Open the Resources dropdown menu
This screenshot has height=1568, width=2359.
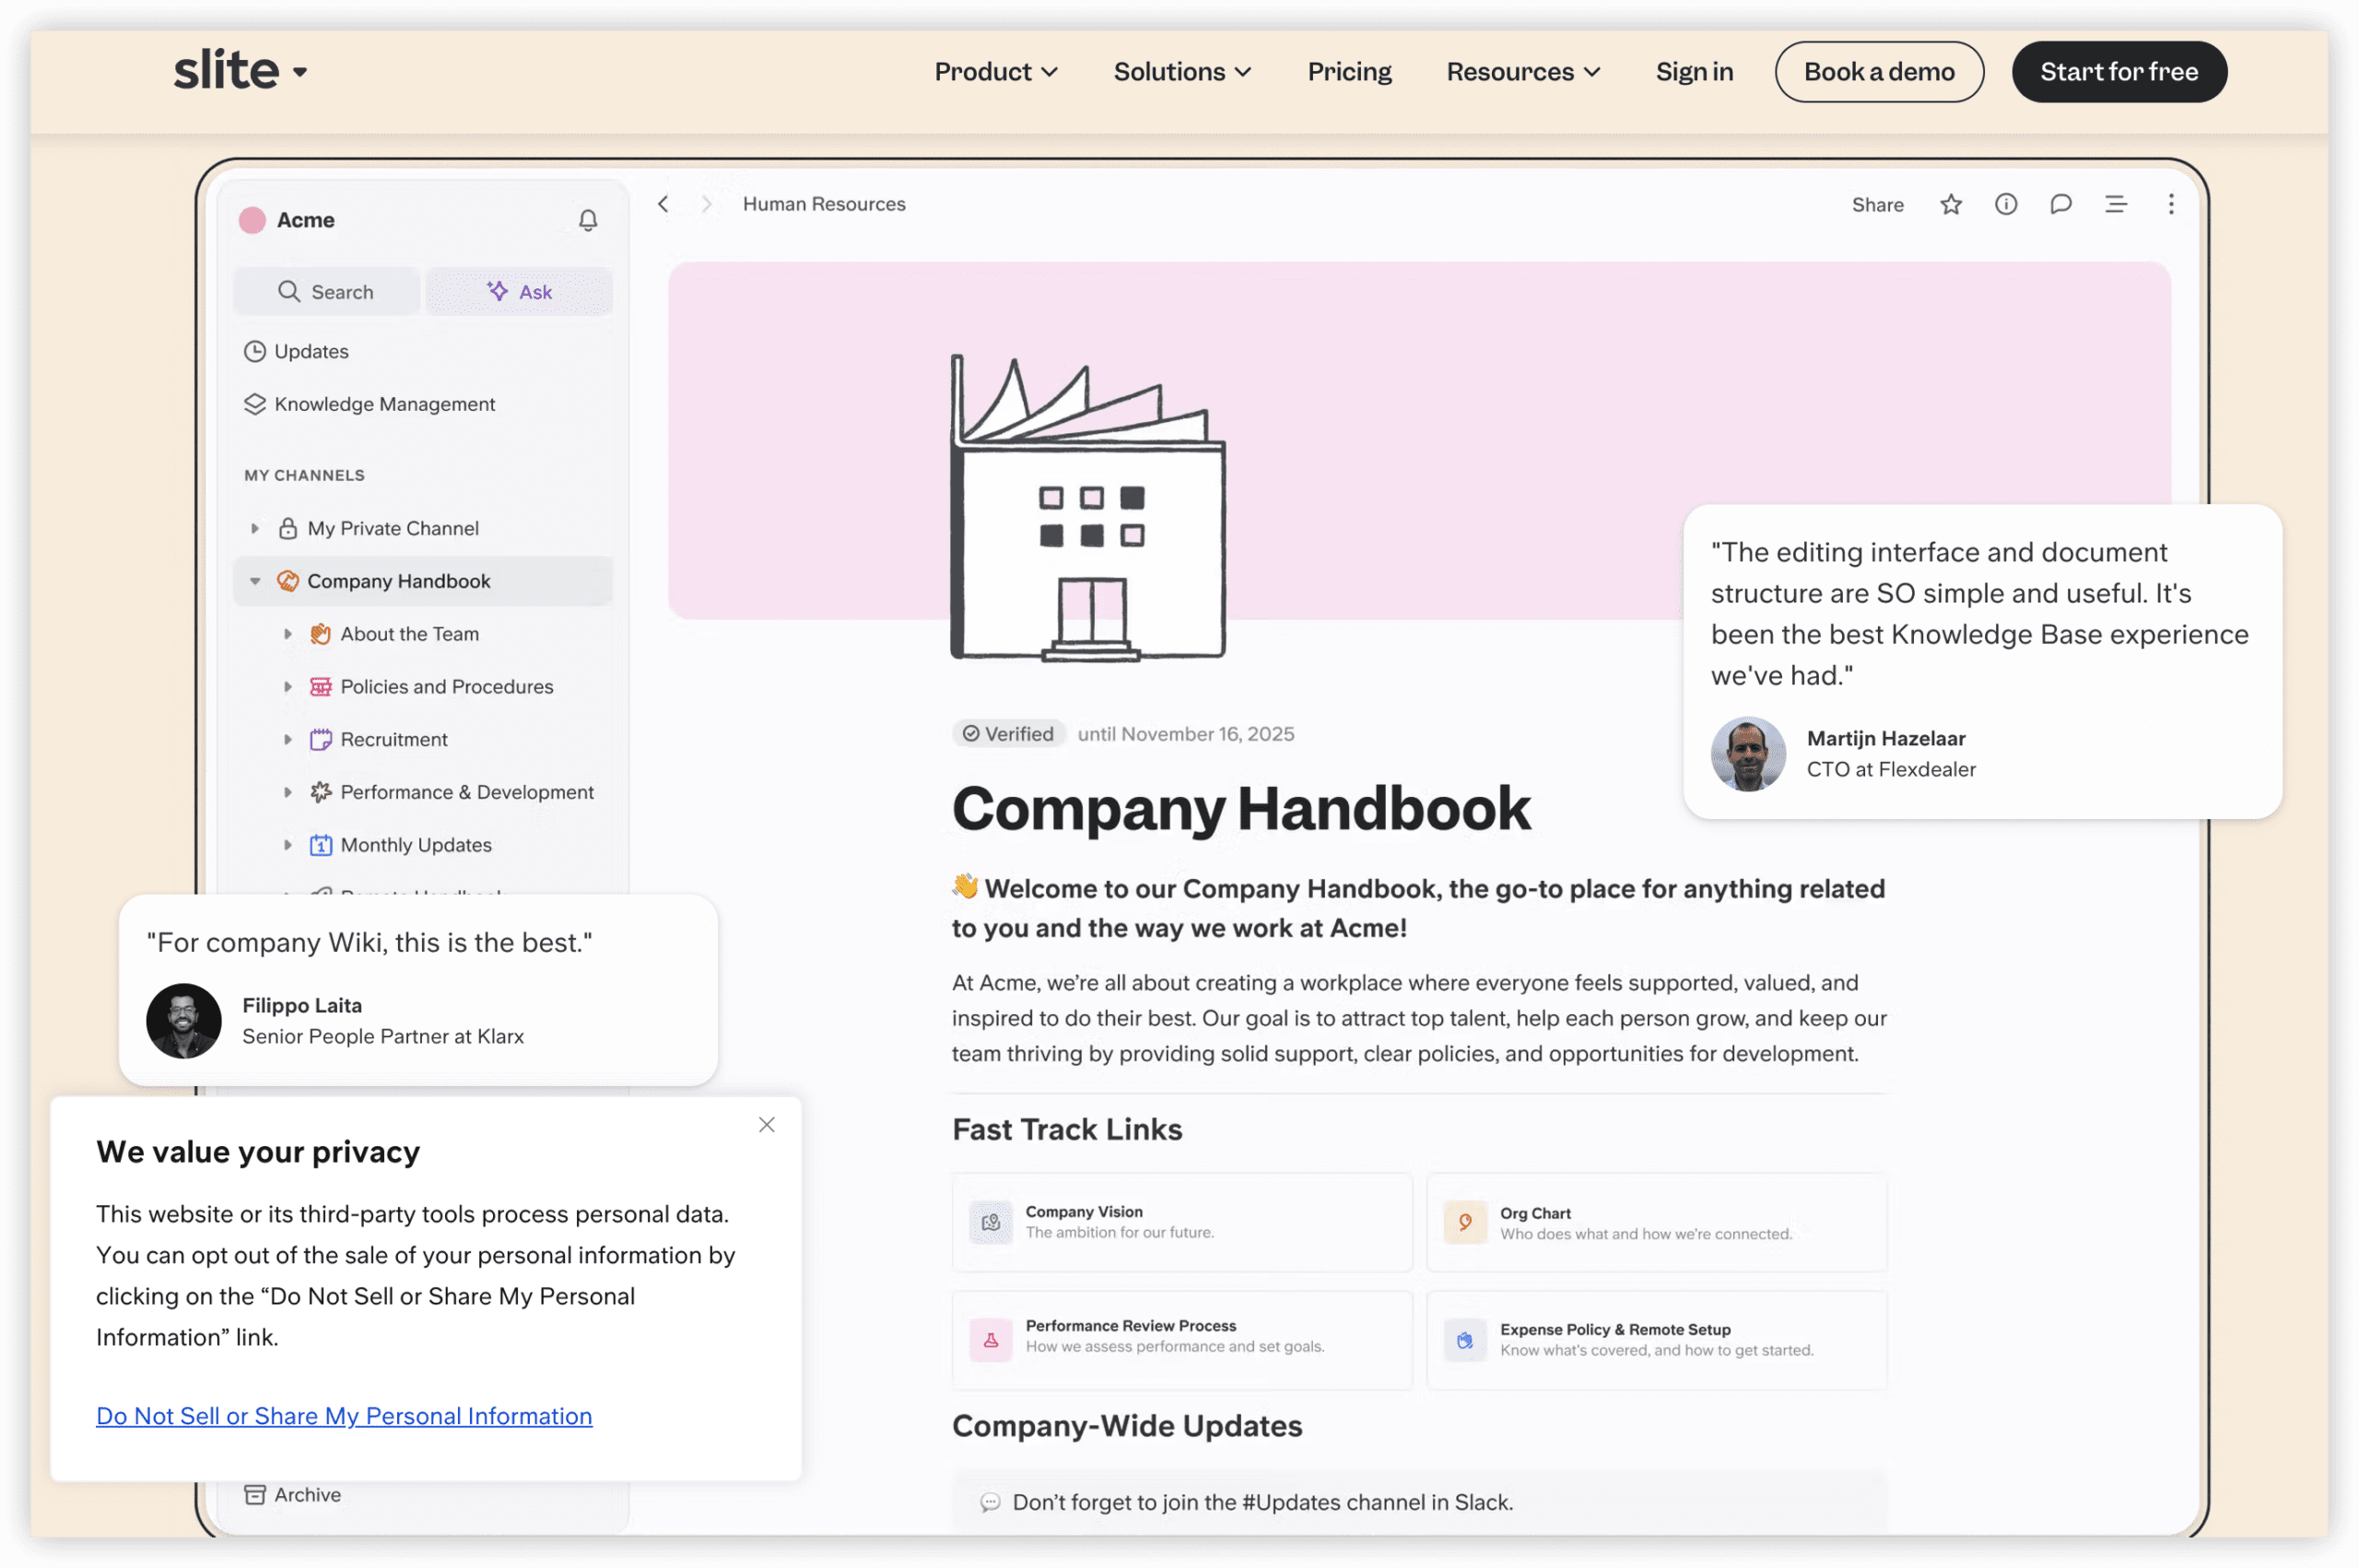(1522, 72)
